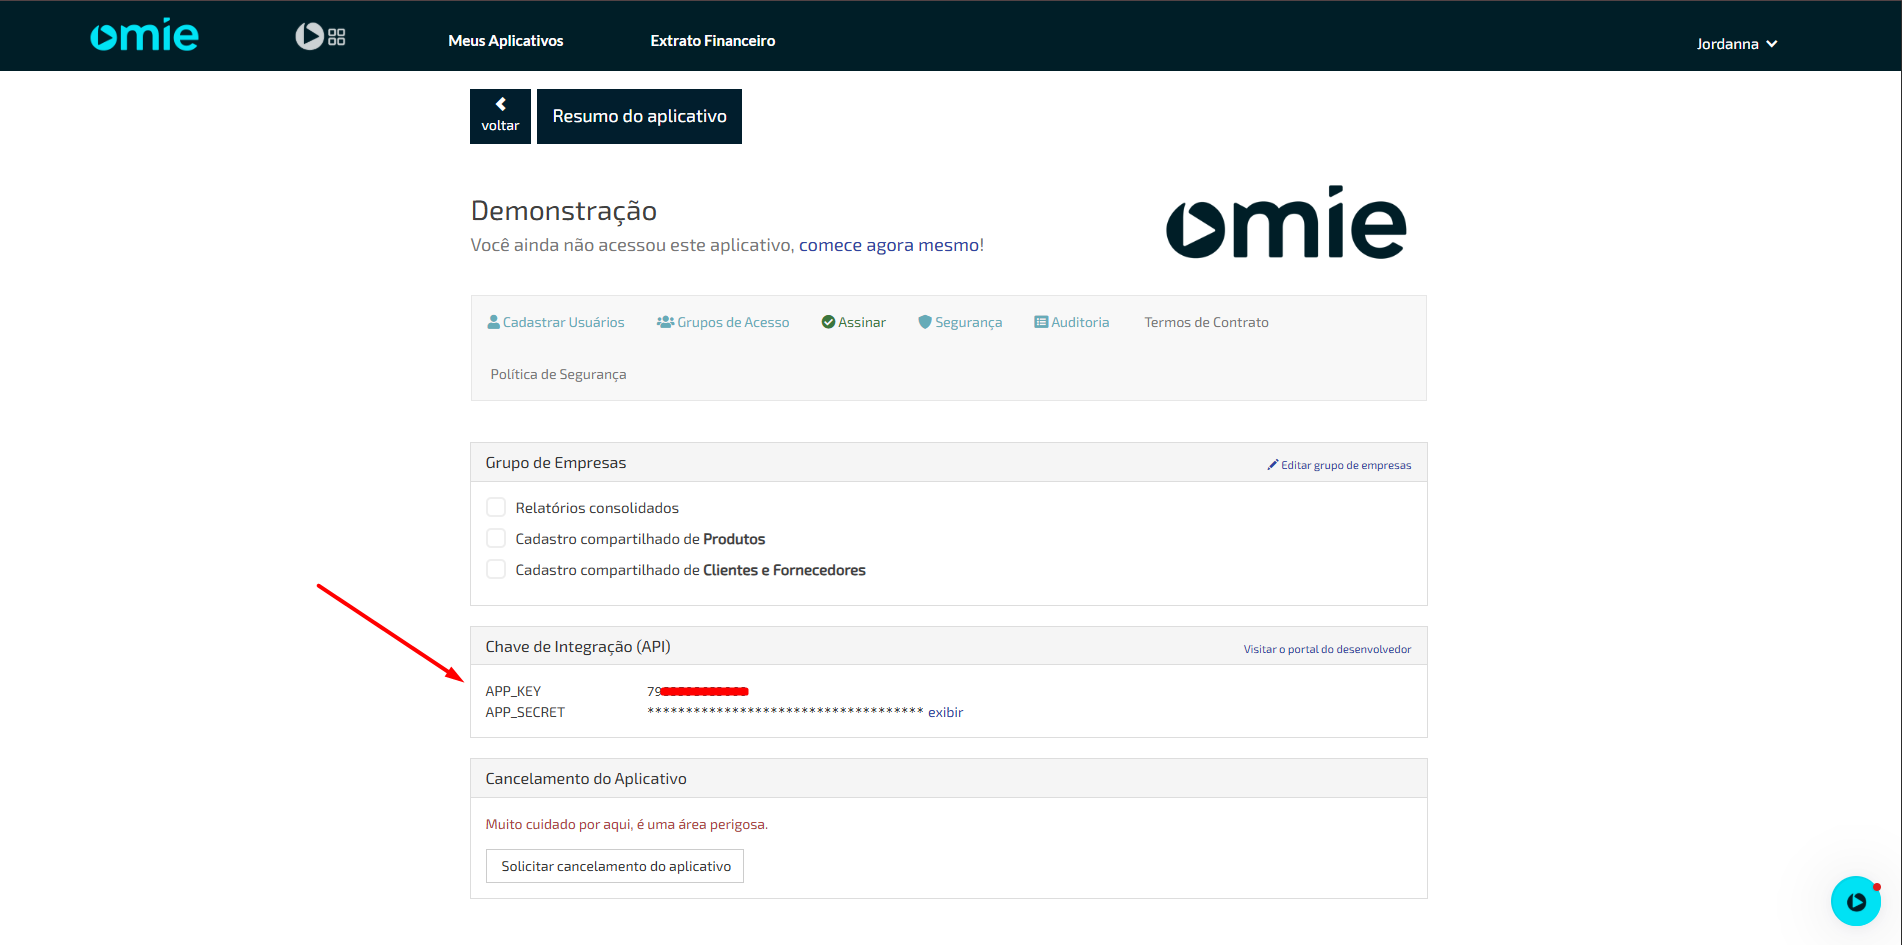Image resolution: width=1902 pixels, height=945 pixels.
Task: Click the user icon beside Cadastrar Usuários
Action: (493, 322)
